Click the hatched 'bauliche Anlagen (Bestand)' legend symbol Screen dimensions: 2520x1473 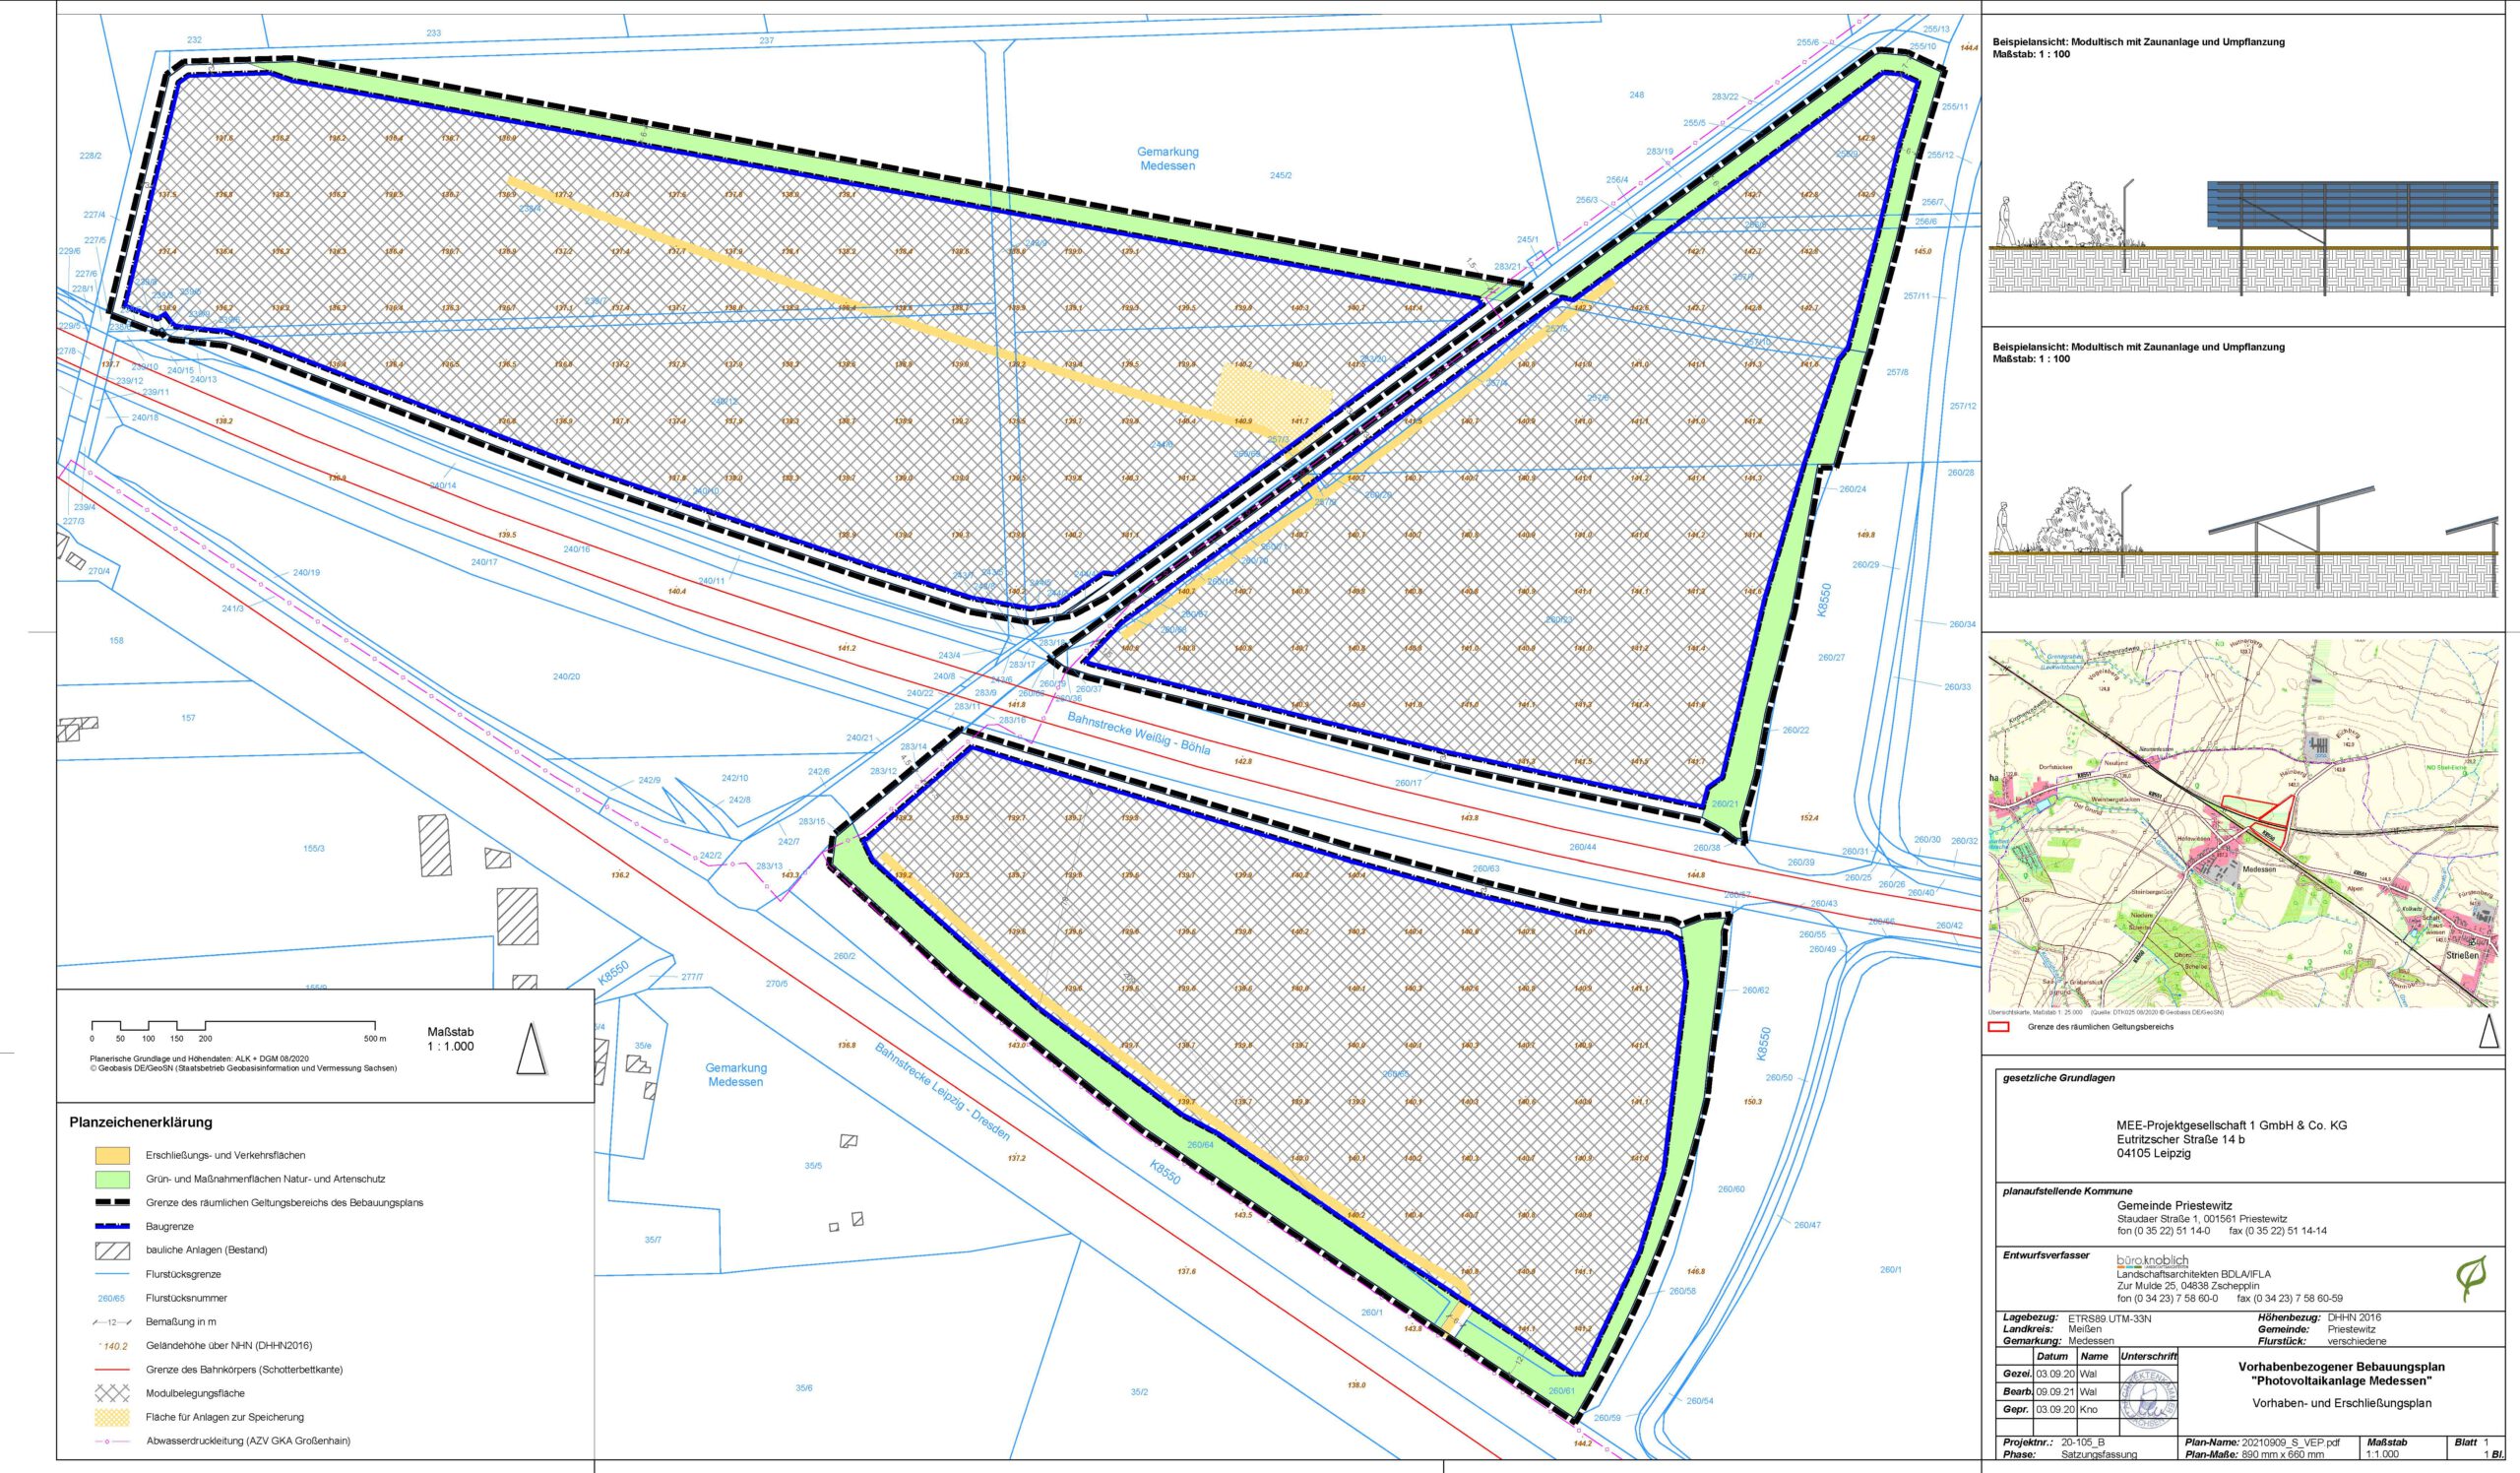(x=113, y=1250)
